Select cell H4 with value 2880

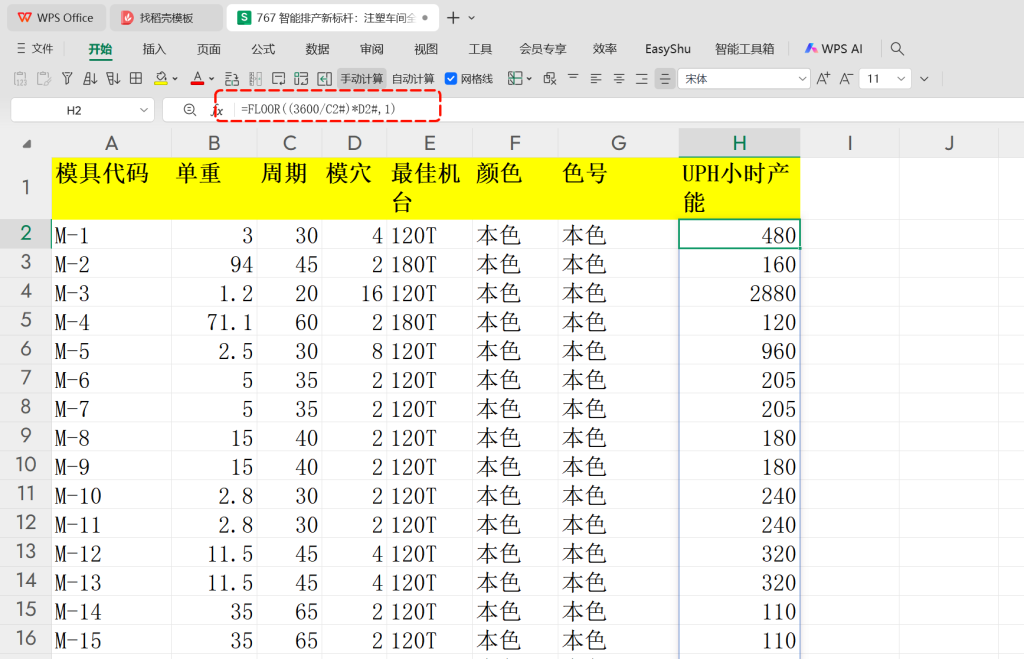click(739, 293)
